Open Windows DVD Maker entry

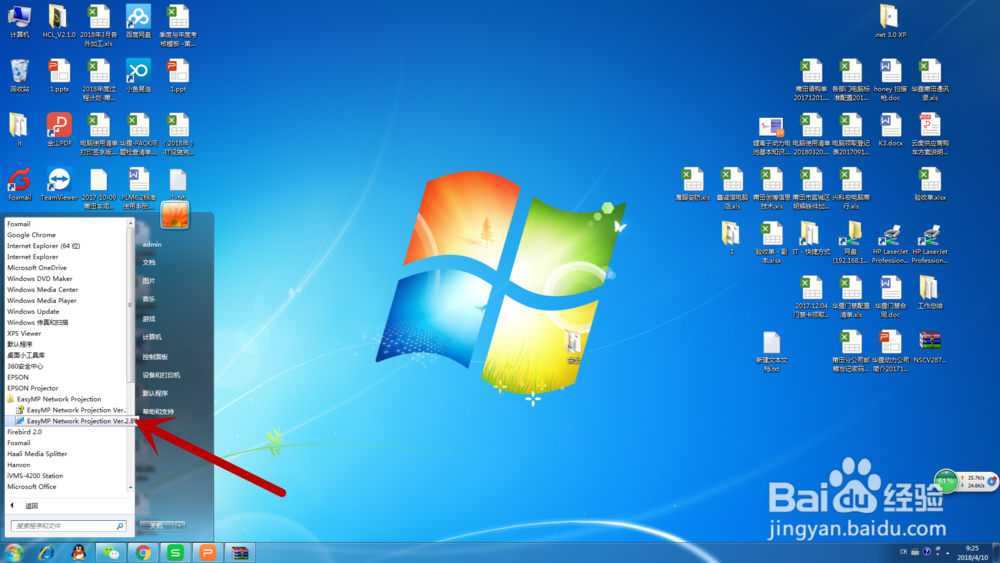tap(39, 279)
